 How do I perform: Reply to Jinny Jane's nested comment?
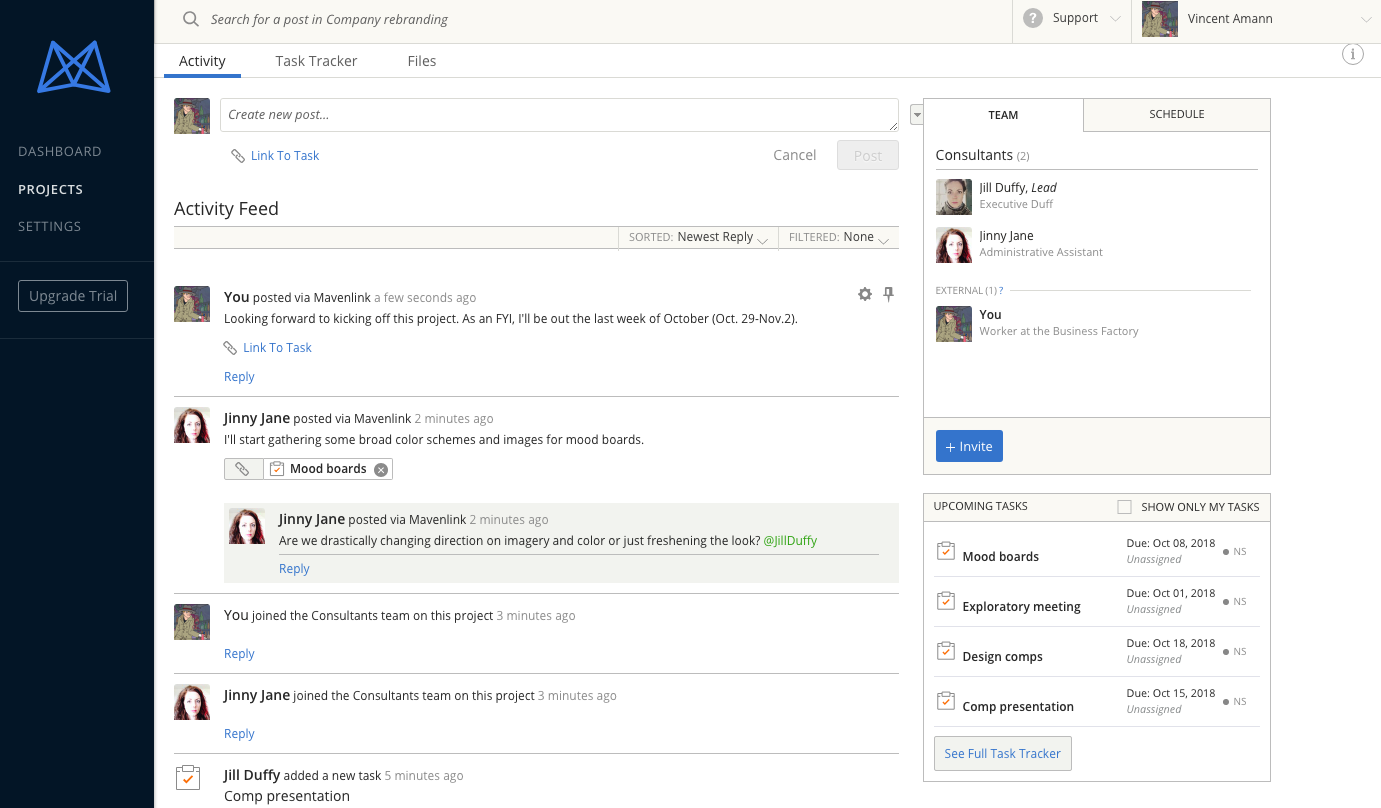pyautogui.click(x=294, y=569)
